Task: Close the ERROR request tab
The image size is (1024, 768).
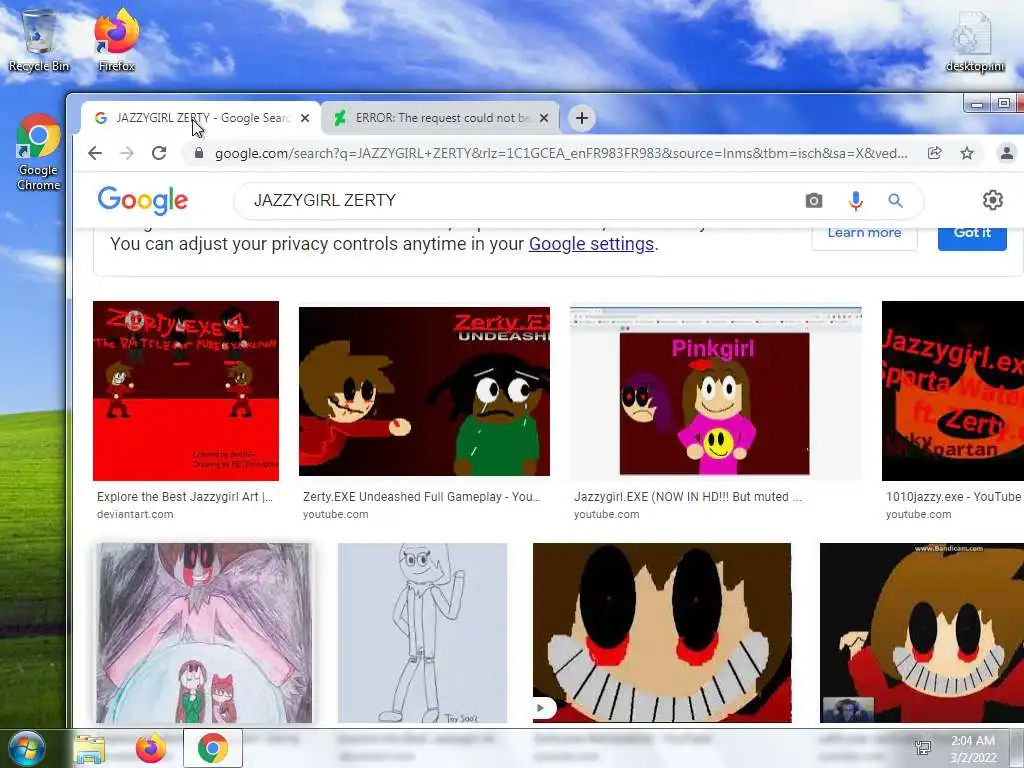Action: click(x=544, y=118)
